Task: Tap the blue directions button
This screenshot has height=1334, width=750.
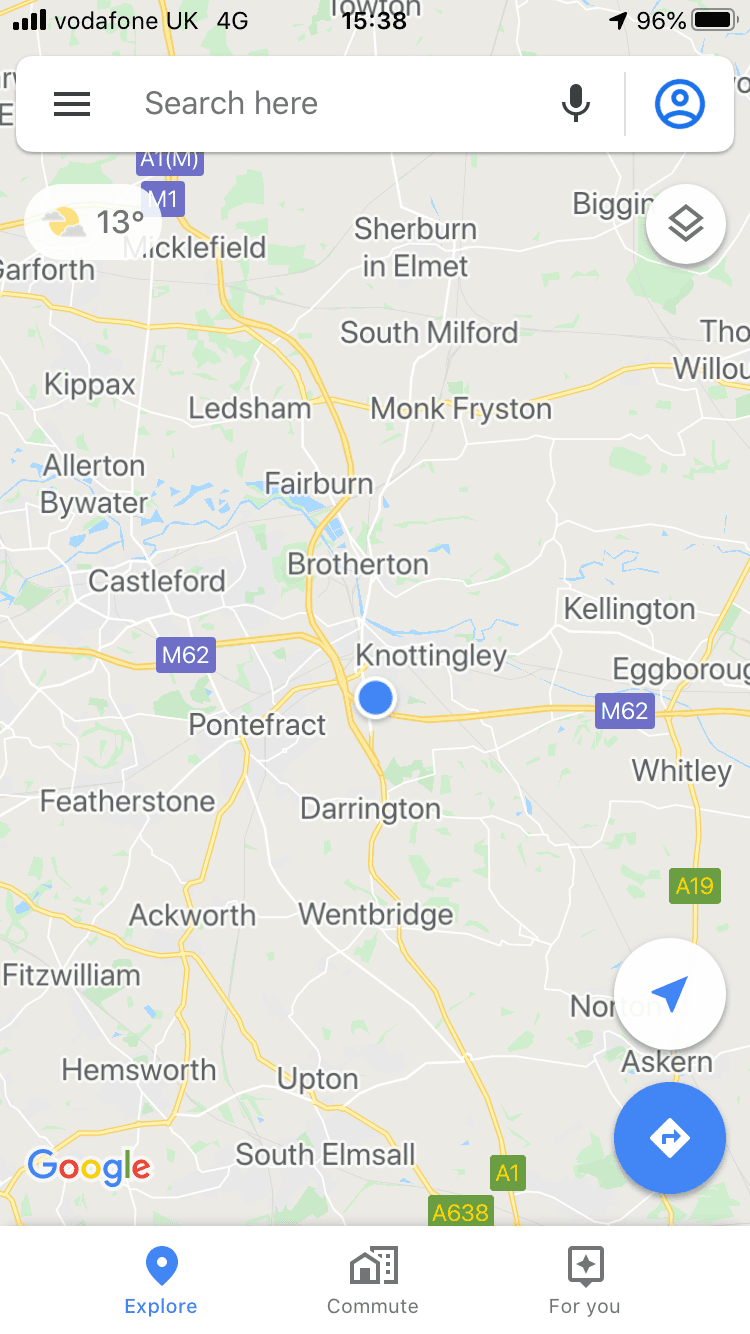Action: point(669,1138)
